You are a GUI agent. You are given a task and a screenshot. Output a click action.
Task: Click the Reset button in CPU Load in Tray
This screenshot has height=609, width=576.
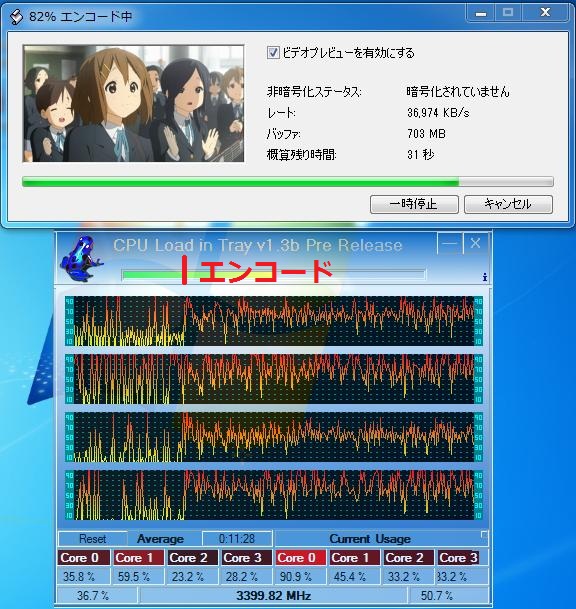92,539
